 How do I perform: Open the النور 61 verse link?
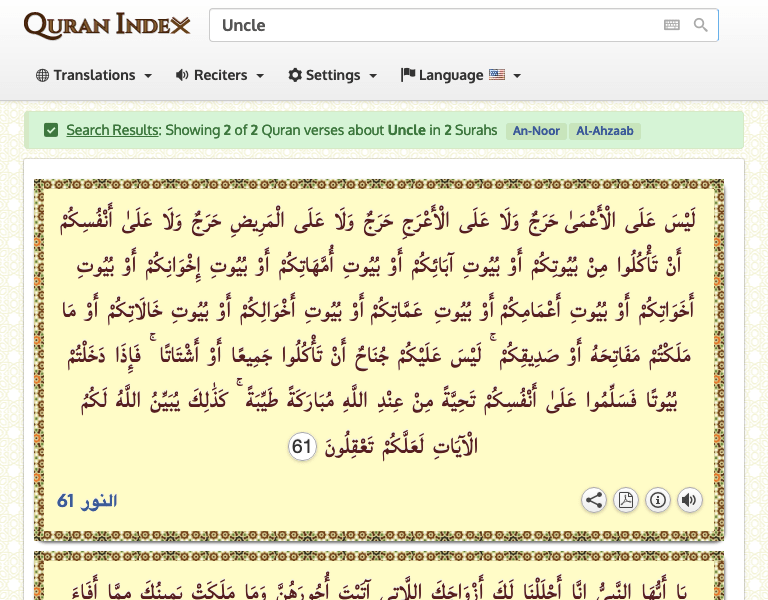tap(87, 500)
